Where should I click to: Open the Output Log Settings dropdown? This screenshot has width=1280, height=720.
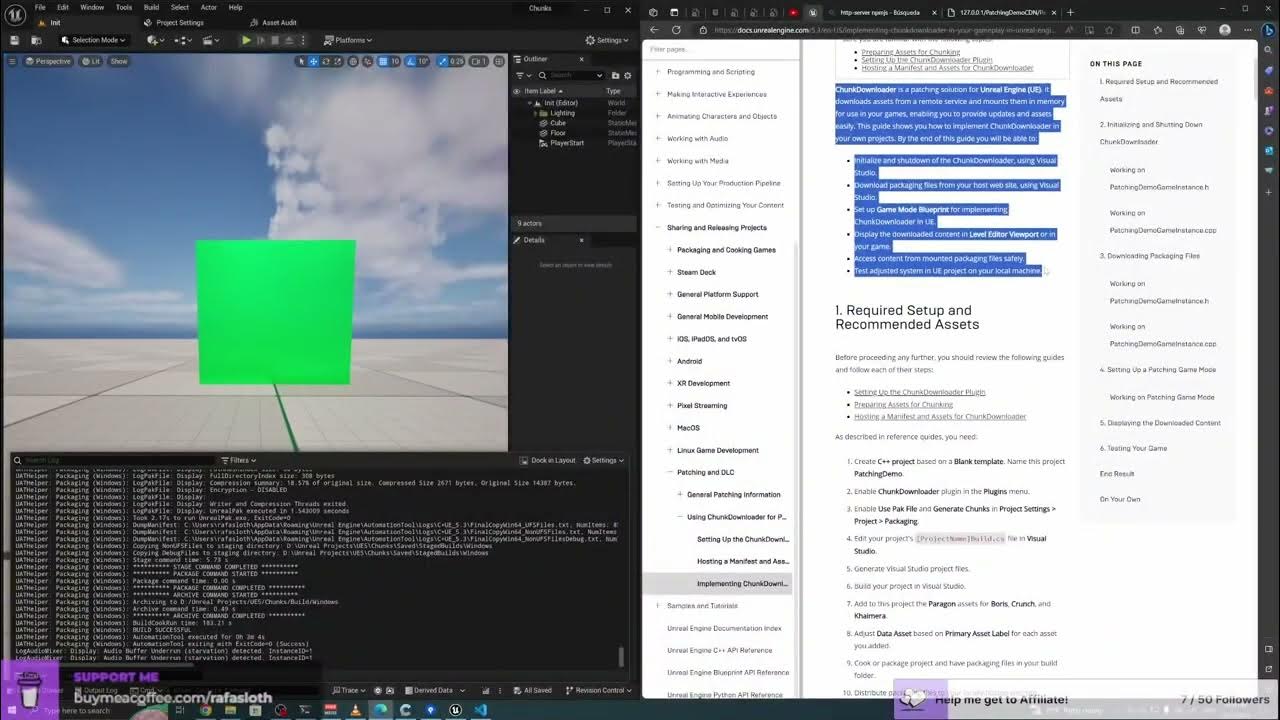(604, 460)
